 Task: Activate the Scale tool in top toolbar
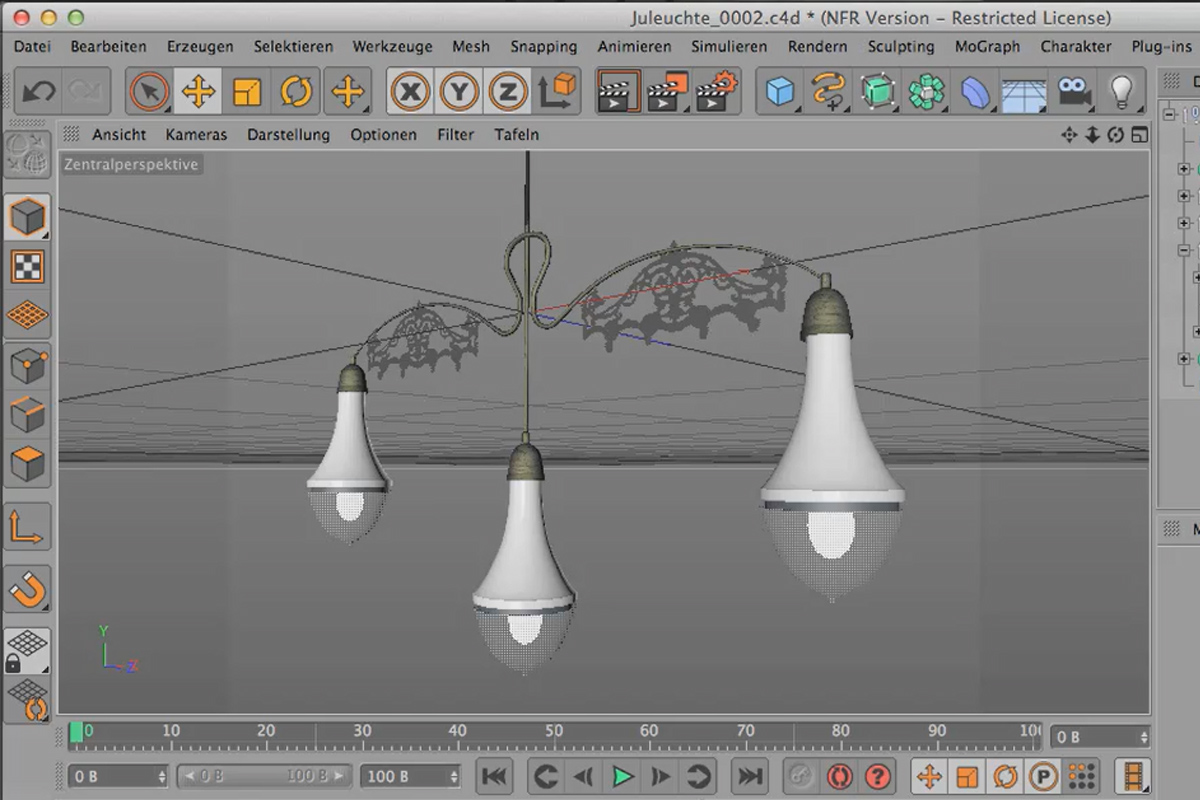(x=246, y=92)
